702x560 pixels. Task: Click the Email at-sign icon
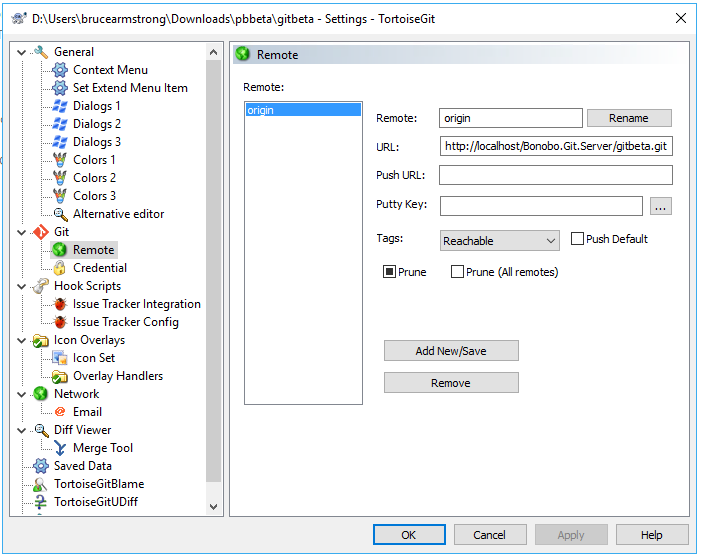(60, 412)
